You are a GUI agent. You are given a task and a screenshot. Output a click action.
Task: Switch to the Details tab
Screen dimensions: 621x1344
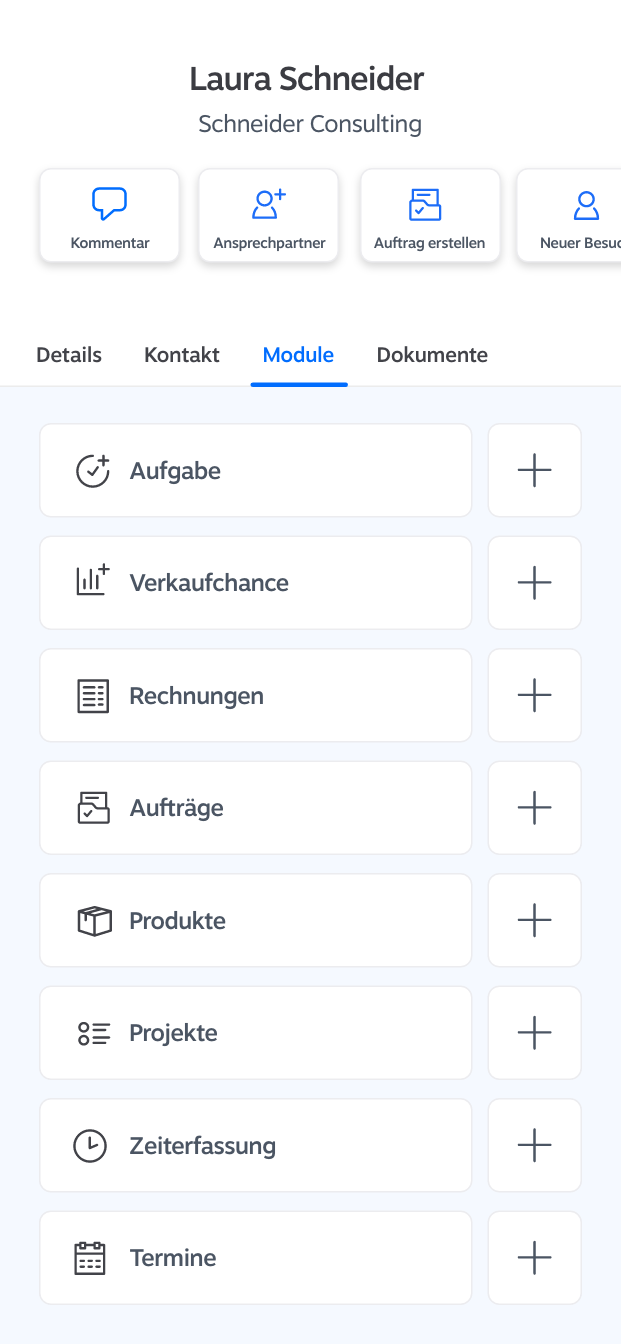(69, 355)
